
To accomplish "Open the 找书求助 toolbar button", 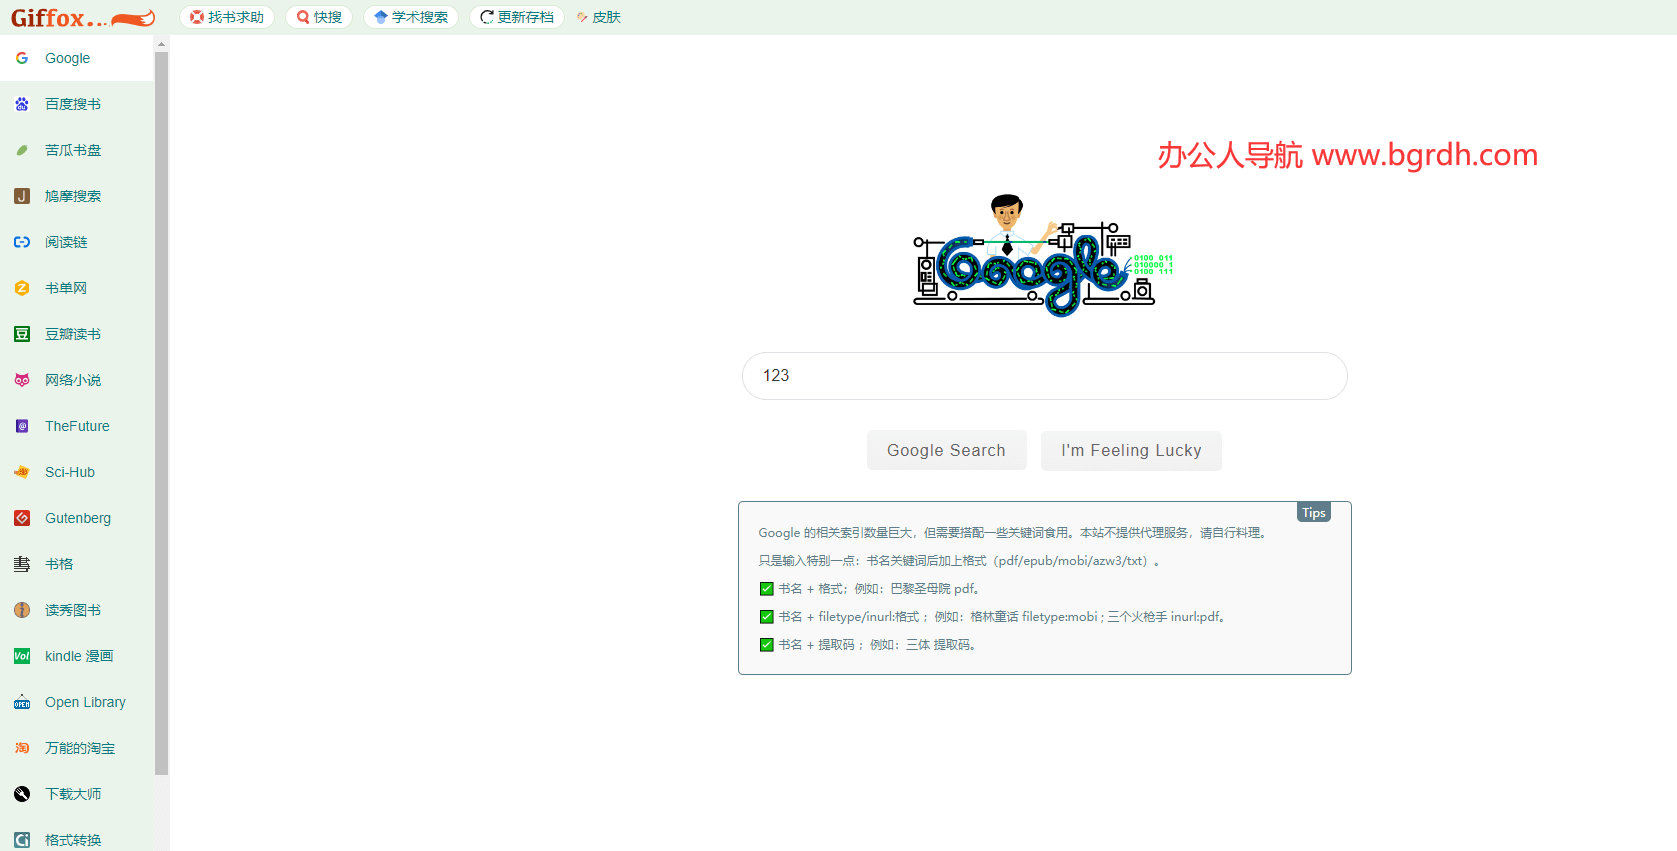I will [227, 17].
